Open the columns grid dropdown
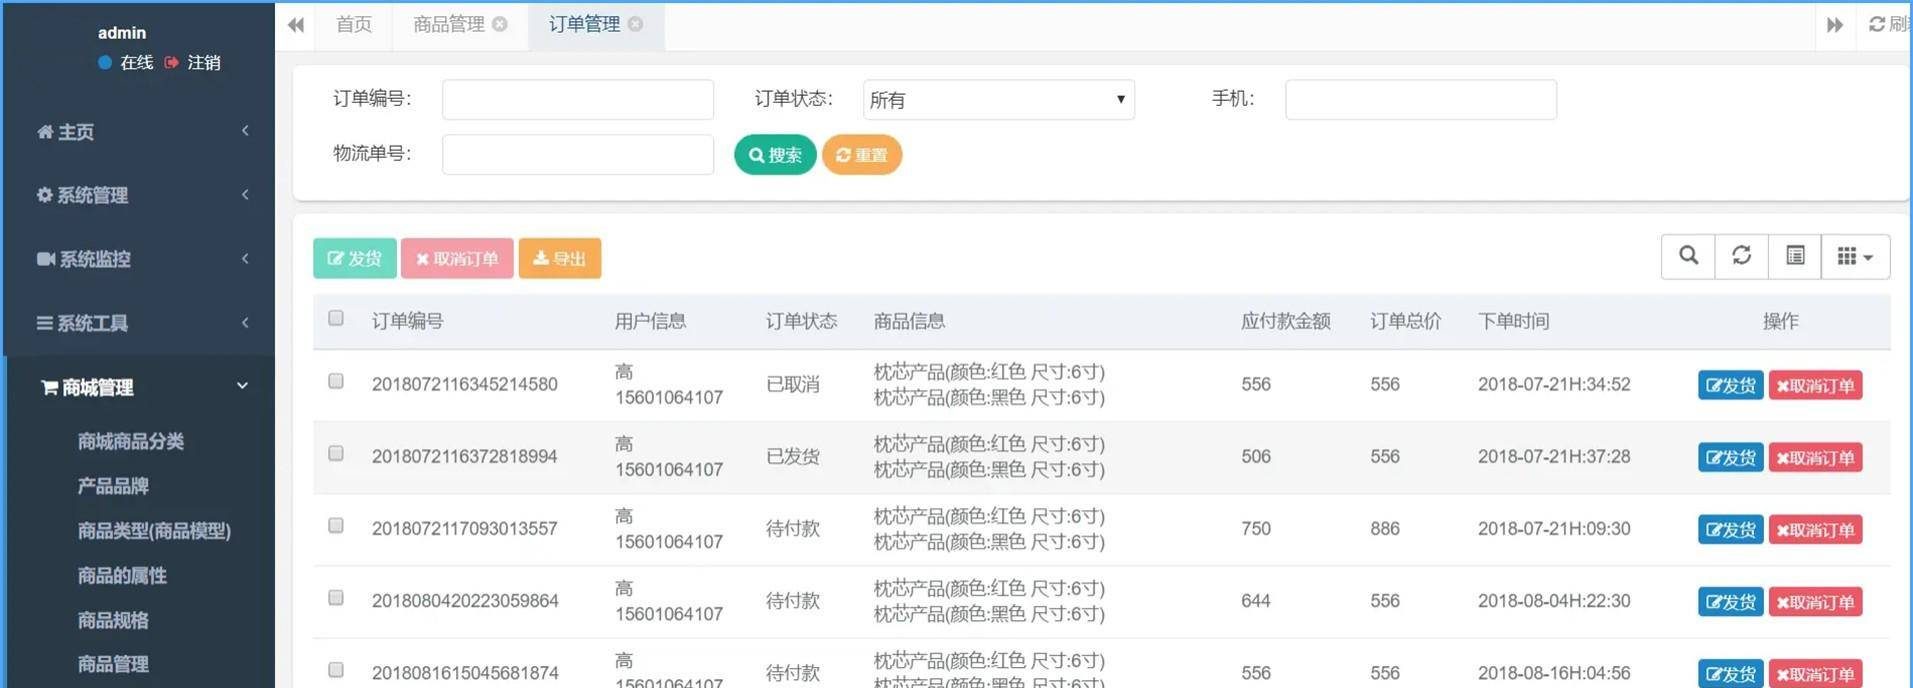The width and height of the screenshot is (1913, 688). pyautogui.click(x=1855, y=257)
